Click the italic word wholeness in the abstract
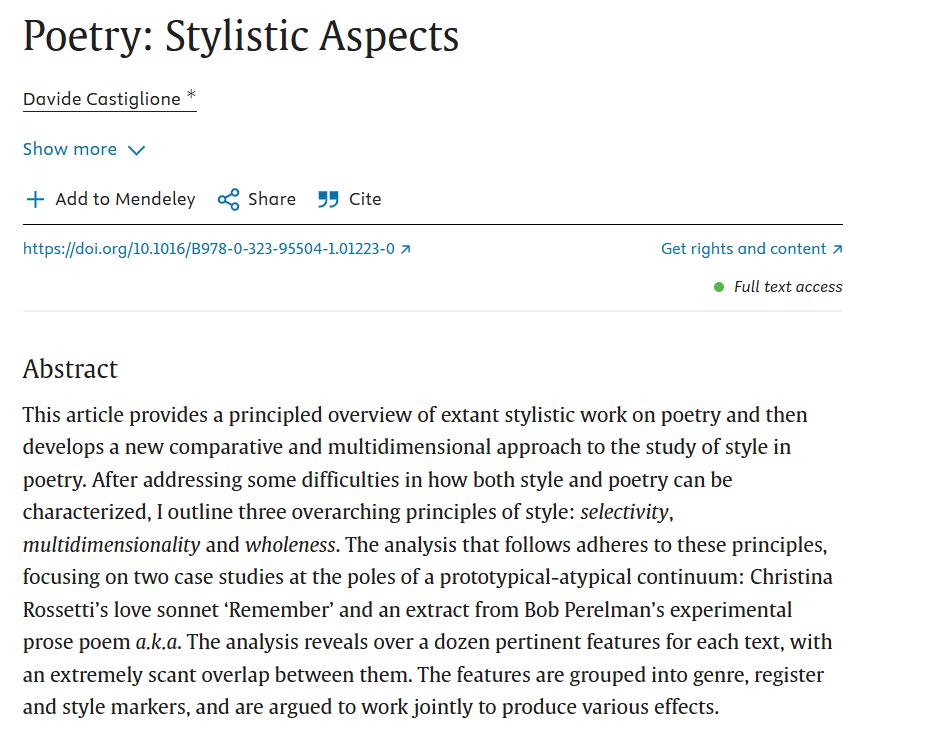The height and width of the screenshot is (733, 939). [x=291, y=545]
